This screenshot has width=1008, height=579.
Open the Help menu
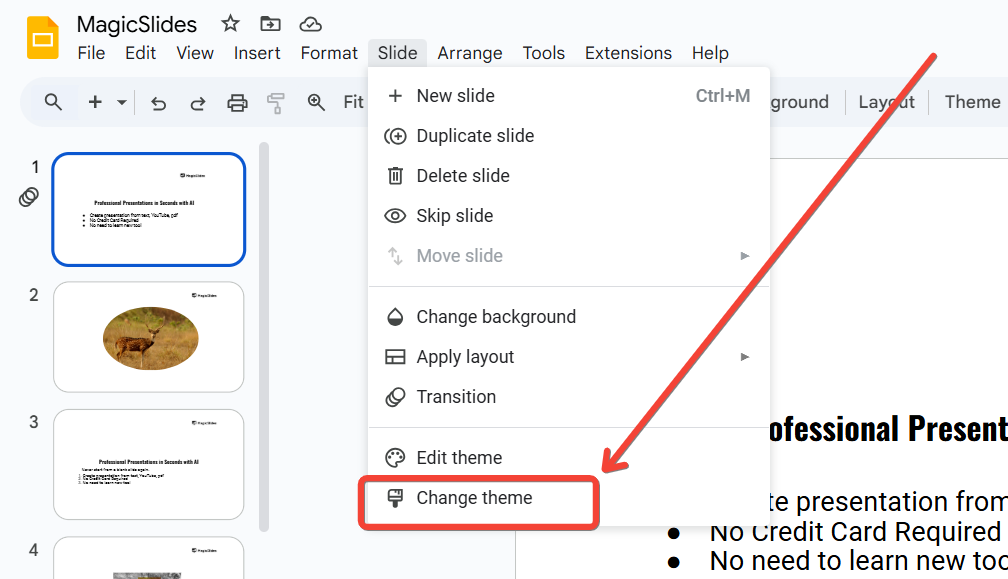tap(710, 53)
